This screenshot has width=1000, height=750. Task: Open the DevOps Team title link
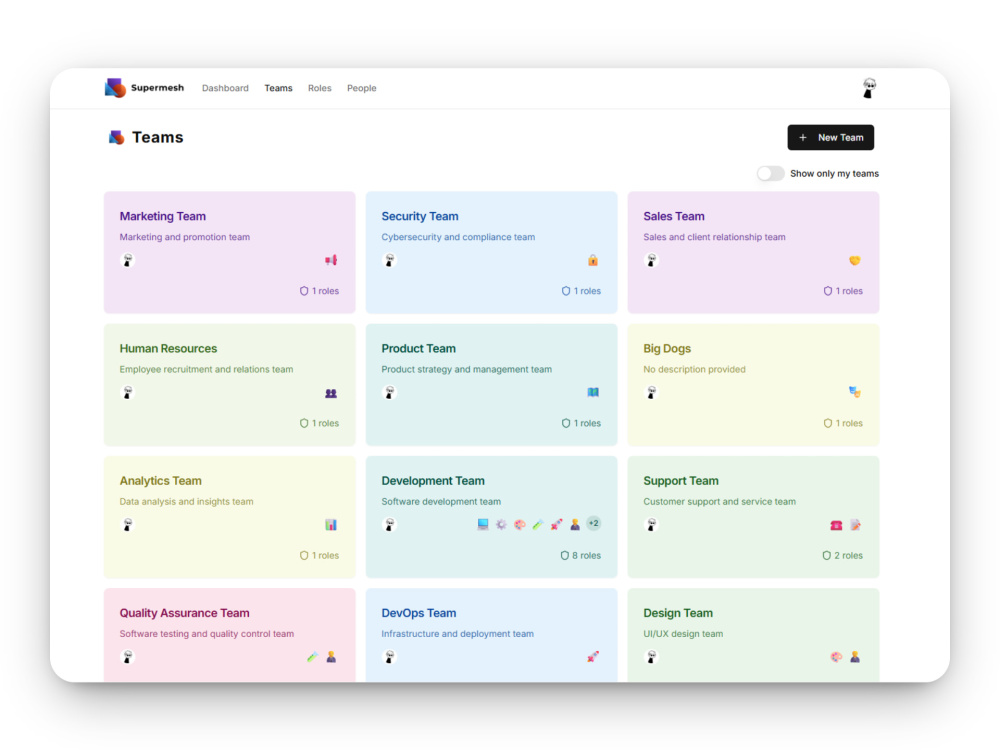tap(419, 613)
